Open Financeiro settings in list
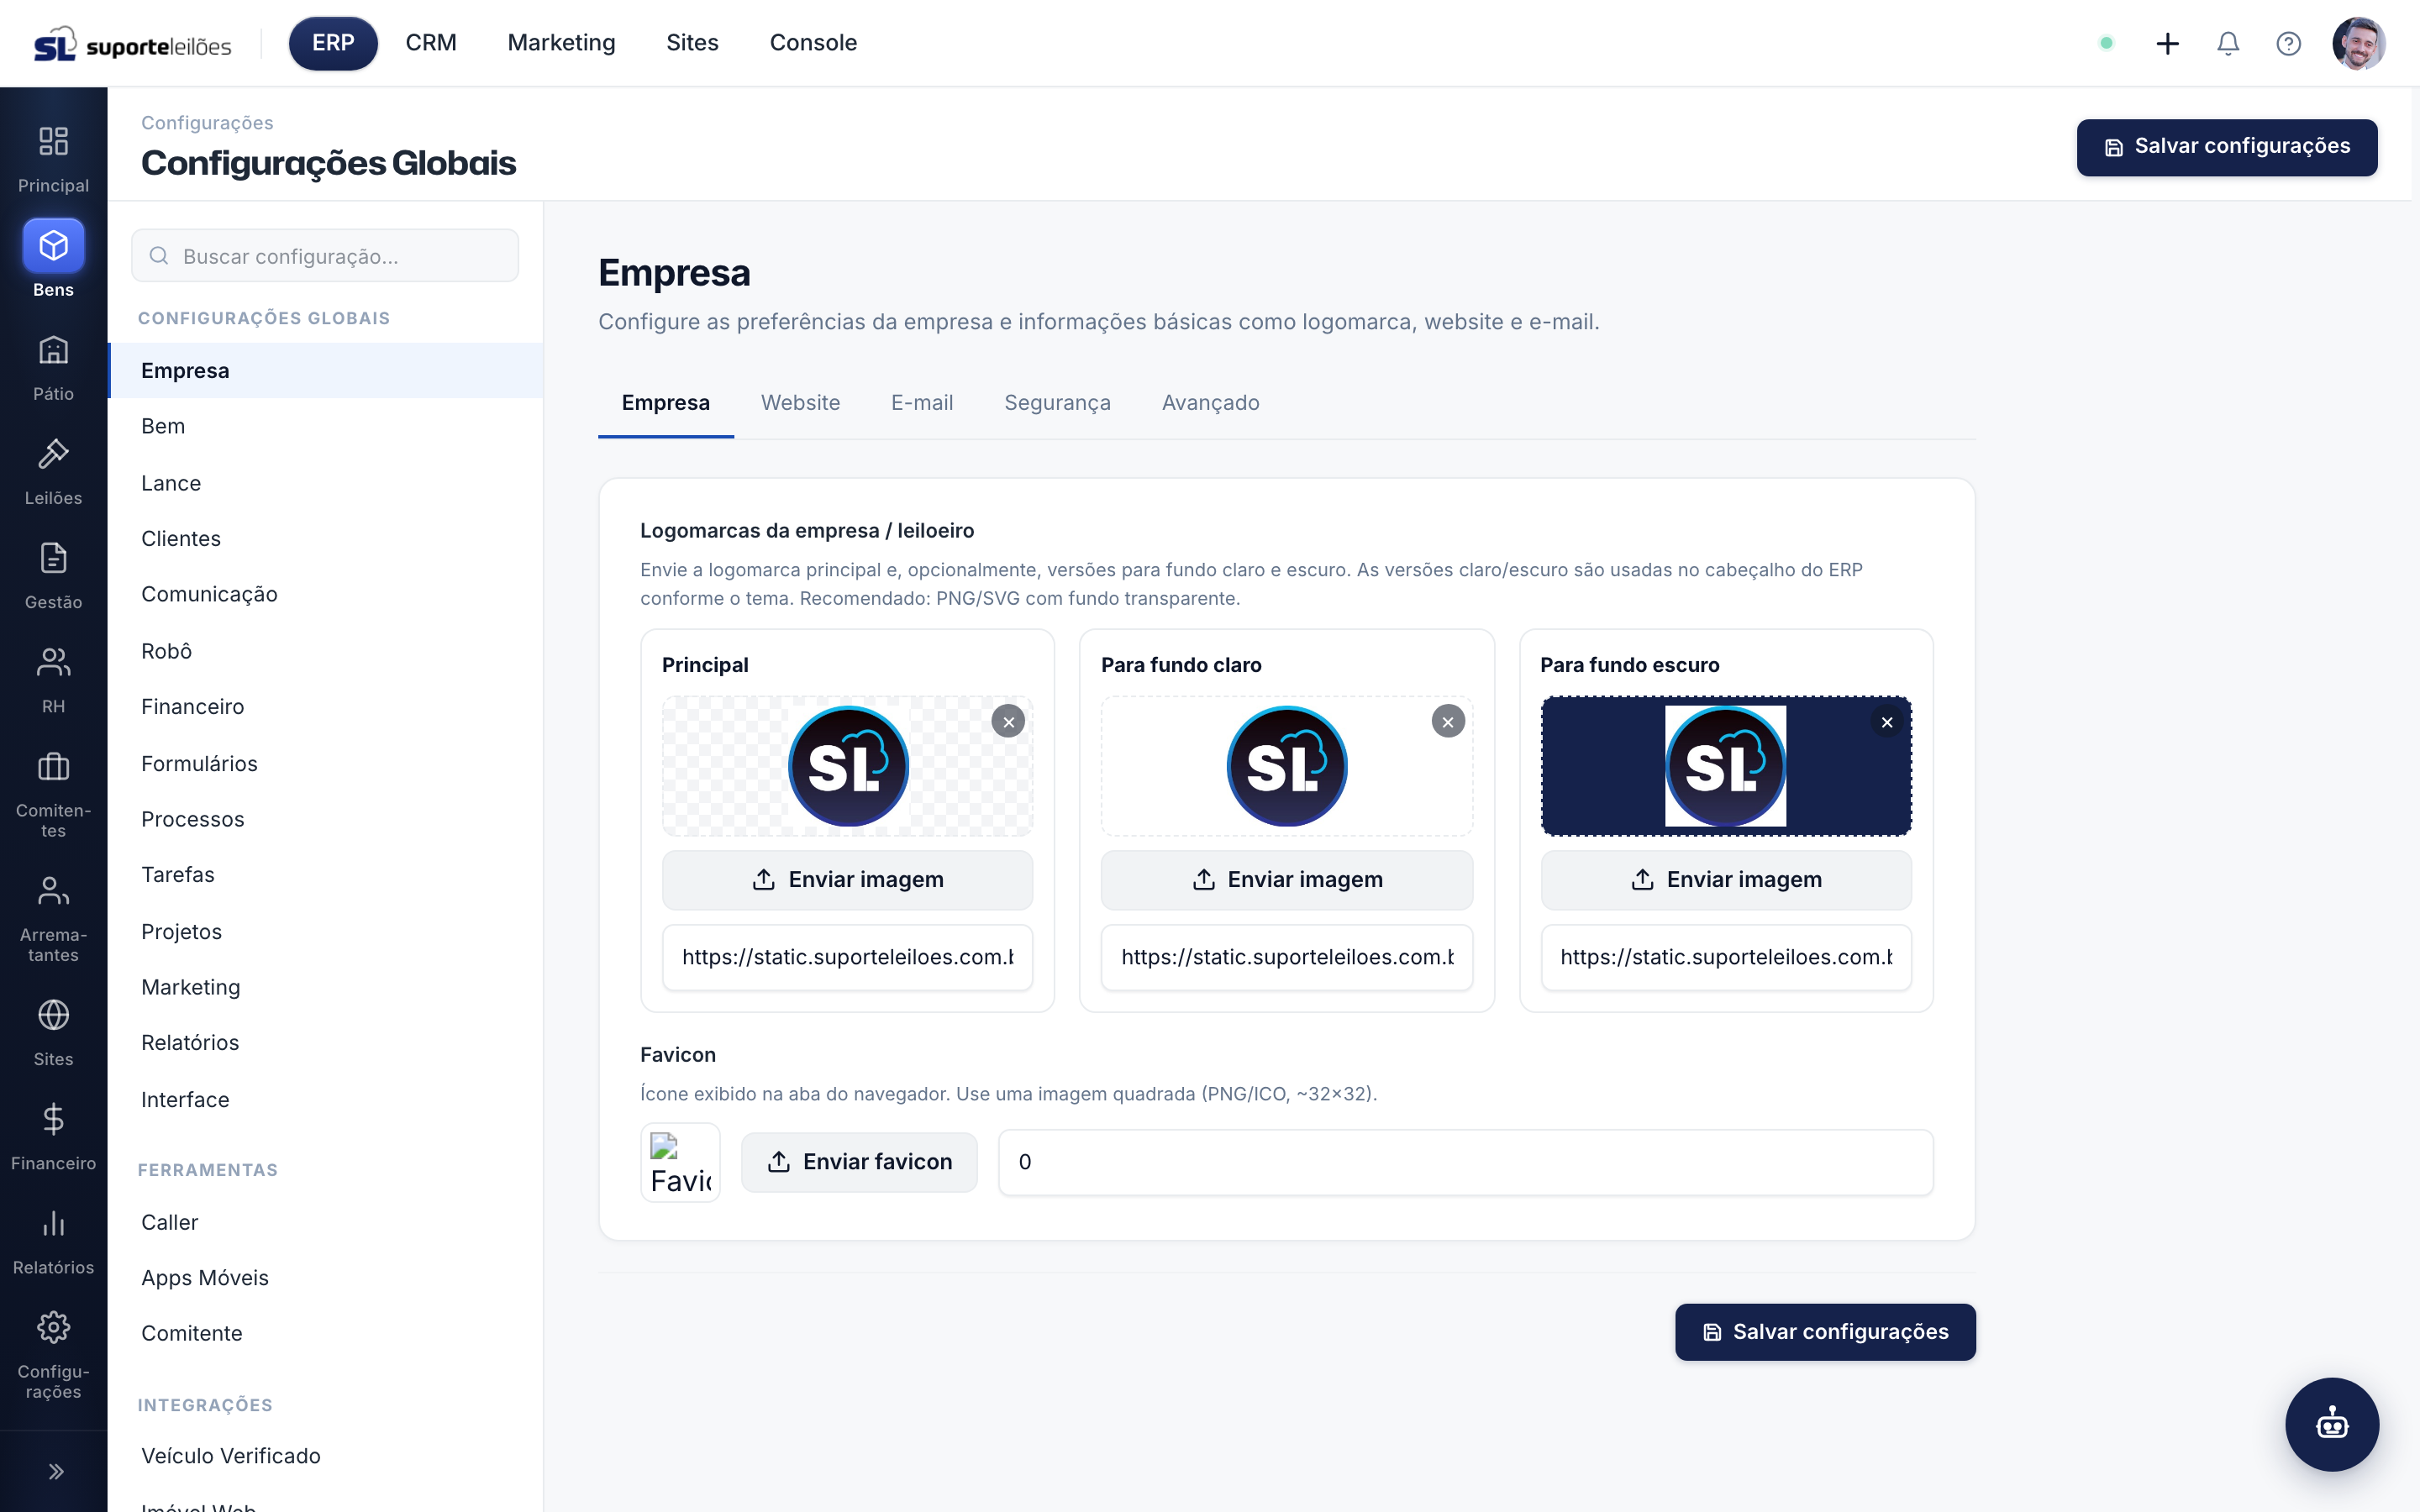2420x1512 pixels. point(325,706)
